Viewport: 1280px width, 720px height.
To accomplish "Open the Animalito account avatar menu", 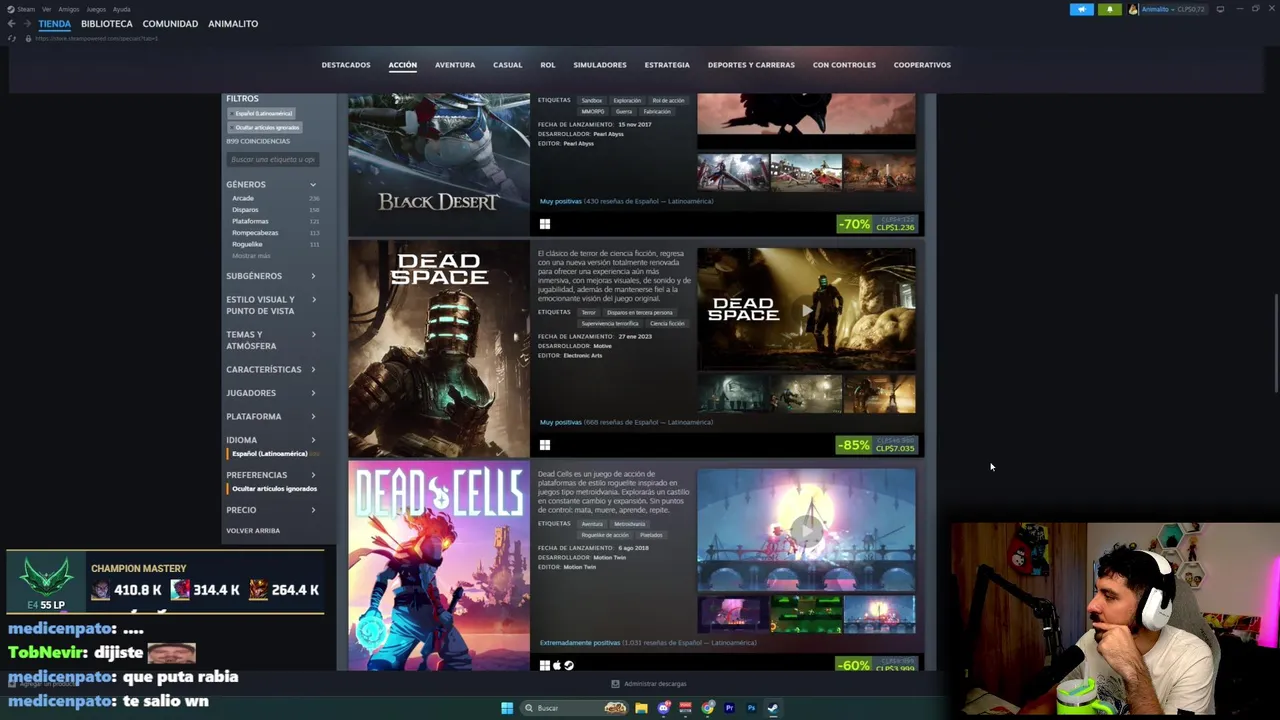I will 1133,9.
